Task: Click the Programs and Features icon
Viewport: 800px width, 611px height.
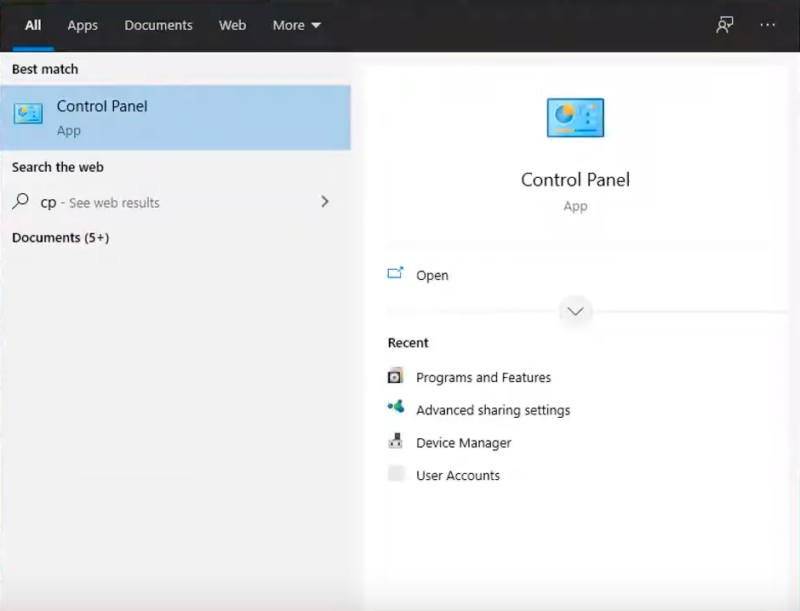Action: 395,377
